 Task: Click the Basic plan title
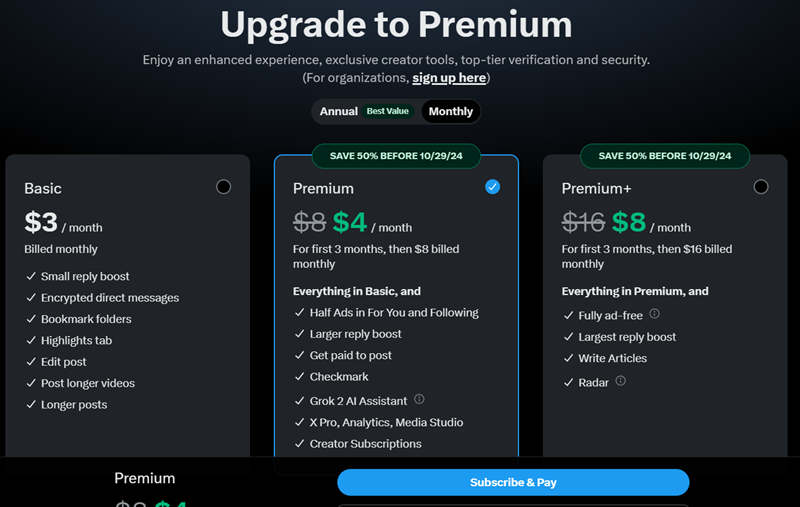43,188
